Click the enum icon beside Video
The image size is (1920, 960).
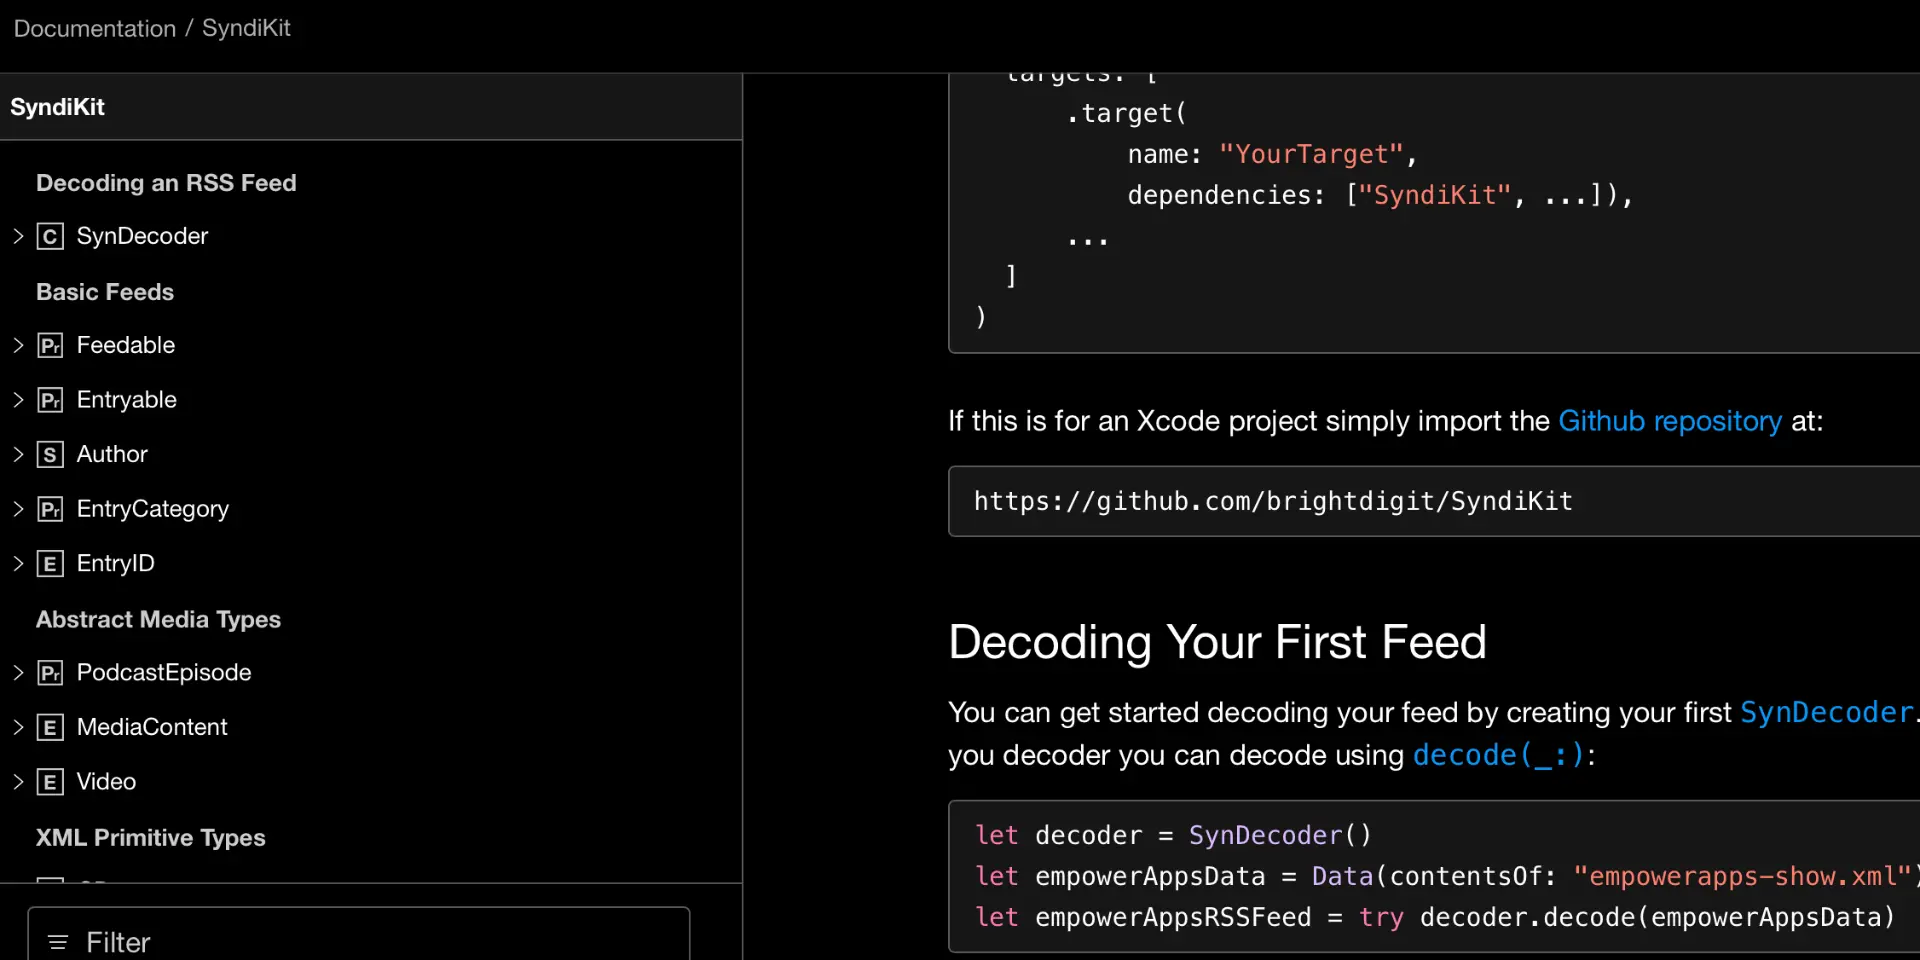(x=50, y=782)
